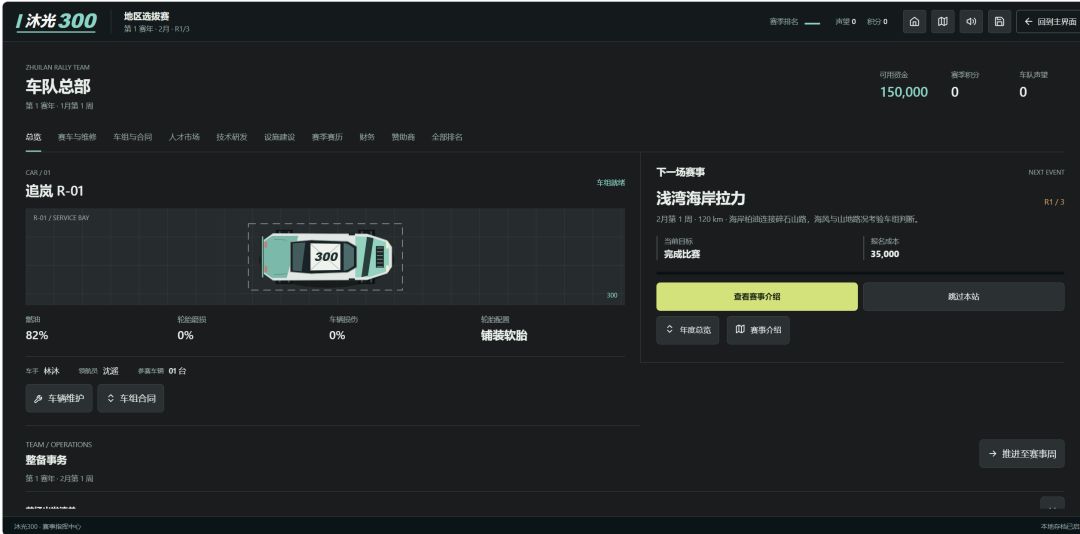Click the 150,000 available funds value
Viewport: 1080px width, 534px height.
904,92
